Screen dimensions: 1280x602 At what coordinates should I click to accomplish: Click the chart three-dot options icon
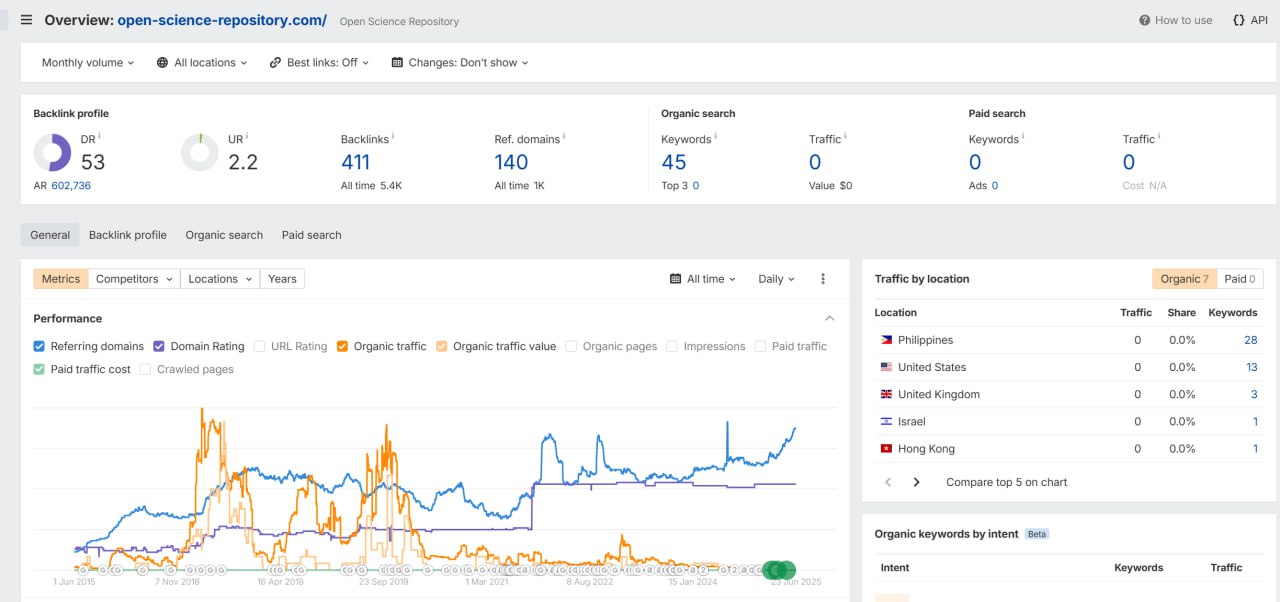point(823,279)
